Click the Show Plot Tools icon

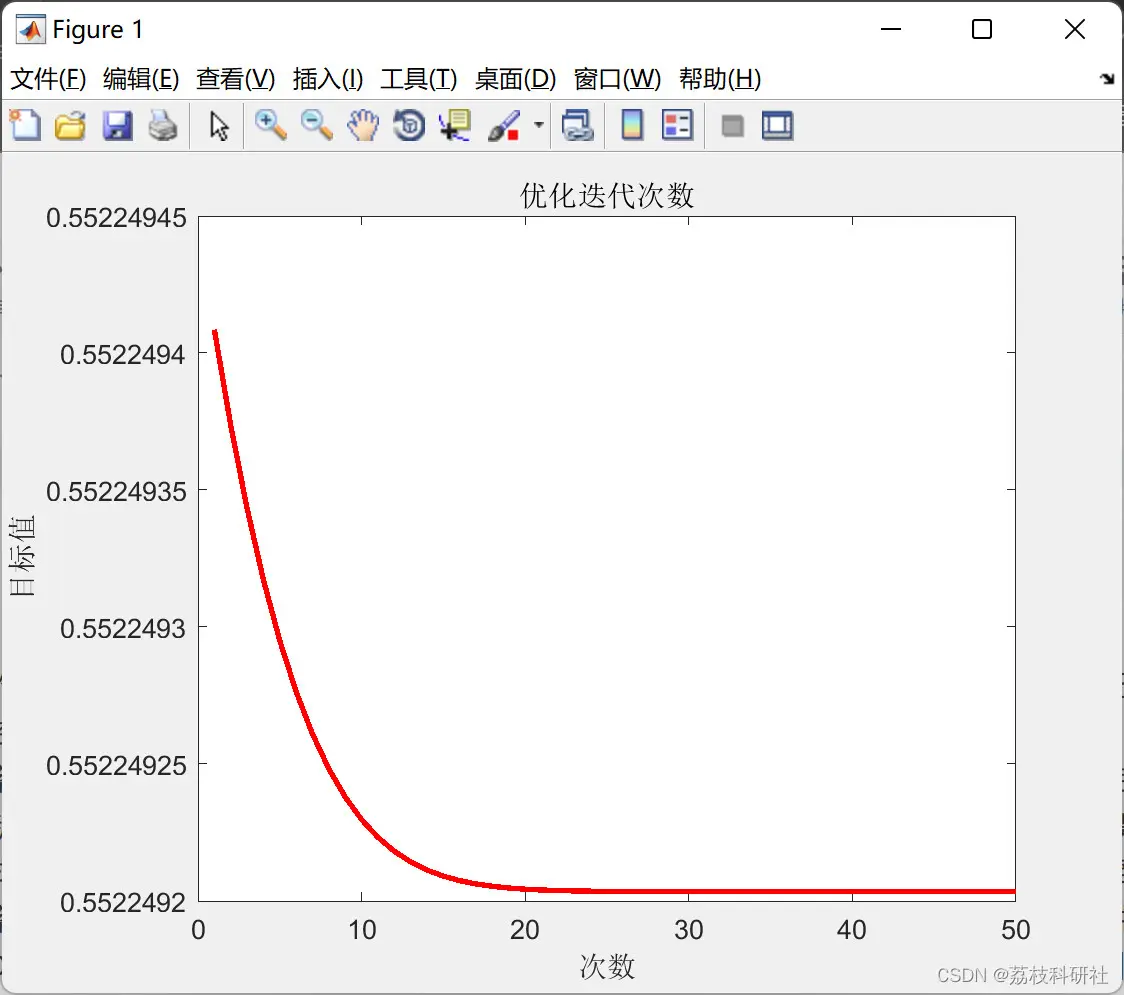coord(777,125)
